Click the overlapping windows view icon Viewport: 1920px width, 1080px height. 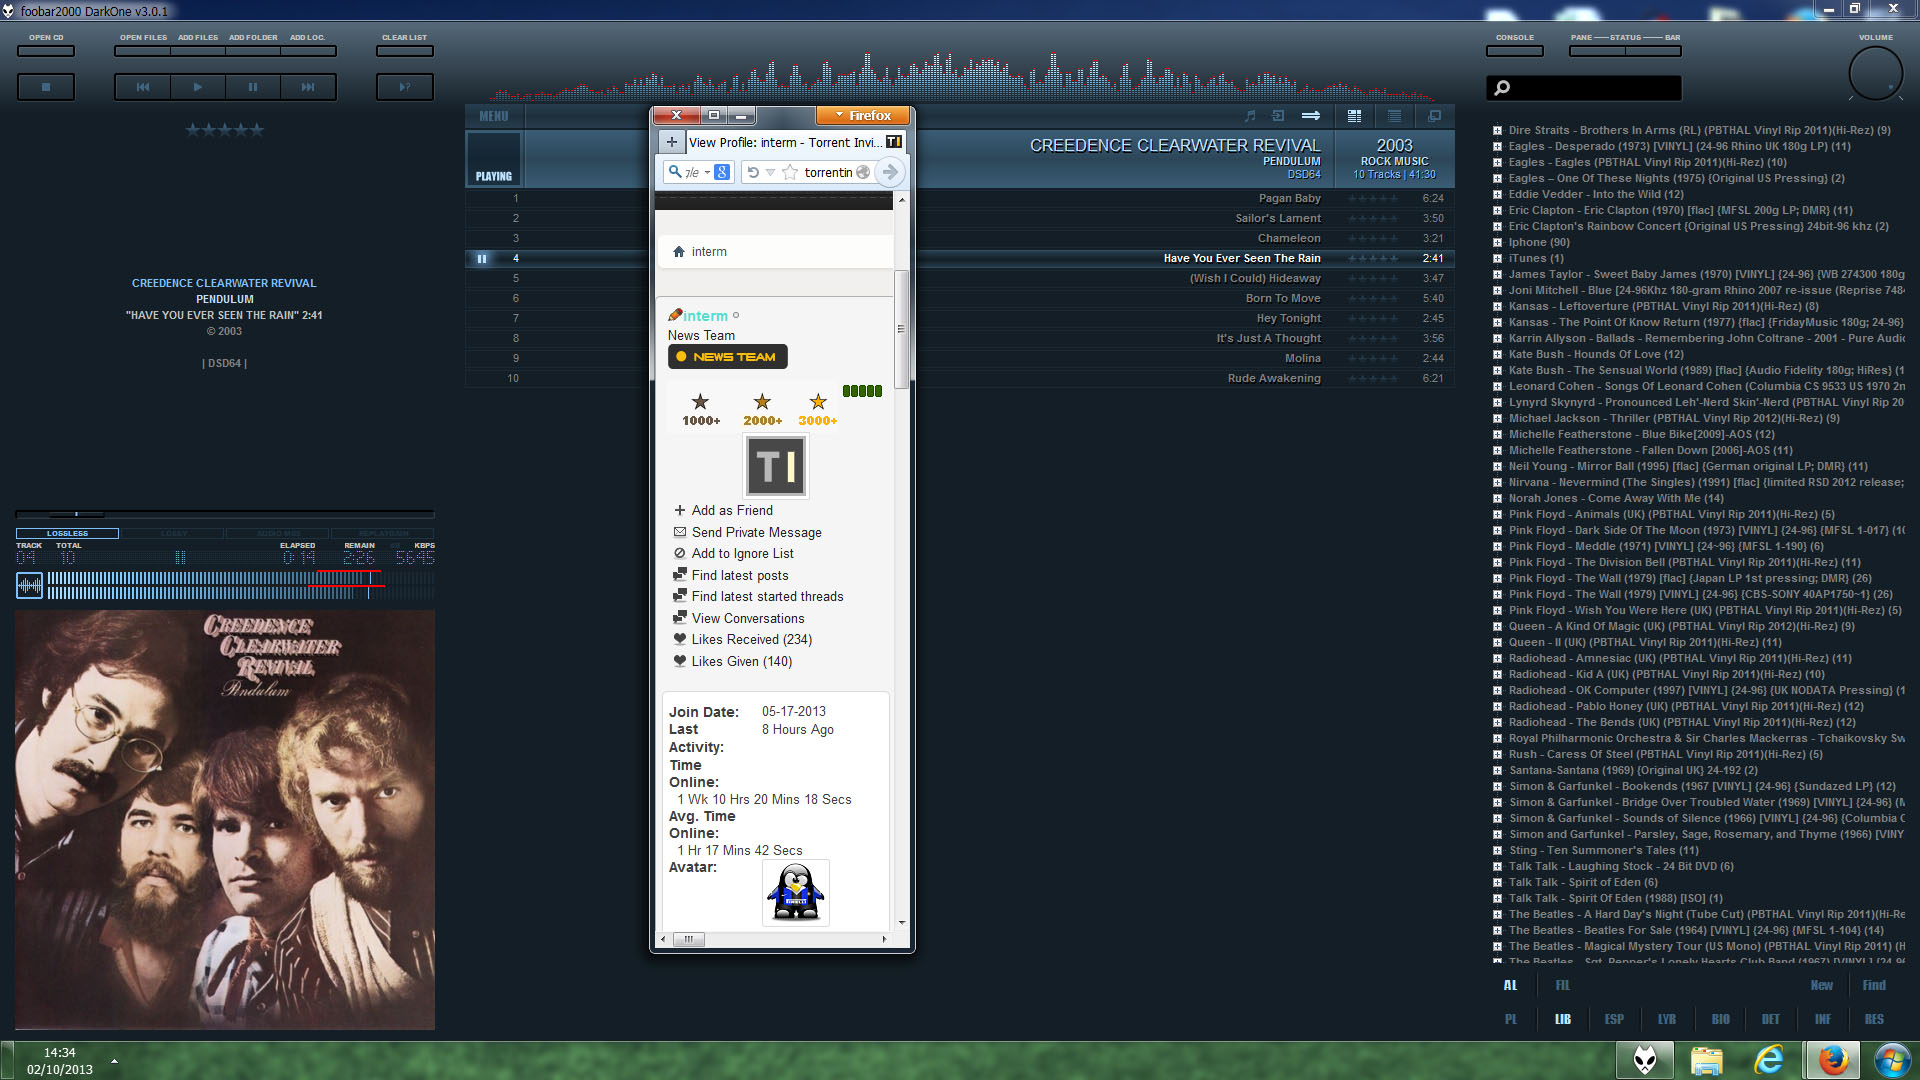[1434, 116]
